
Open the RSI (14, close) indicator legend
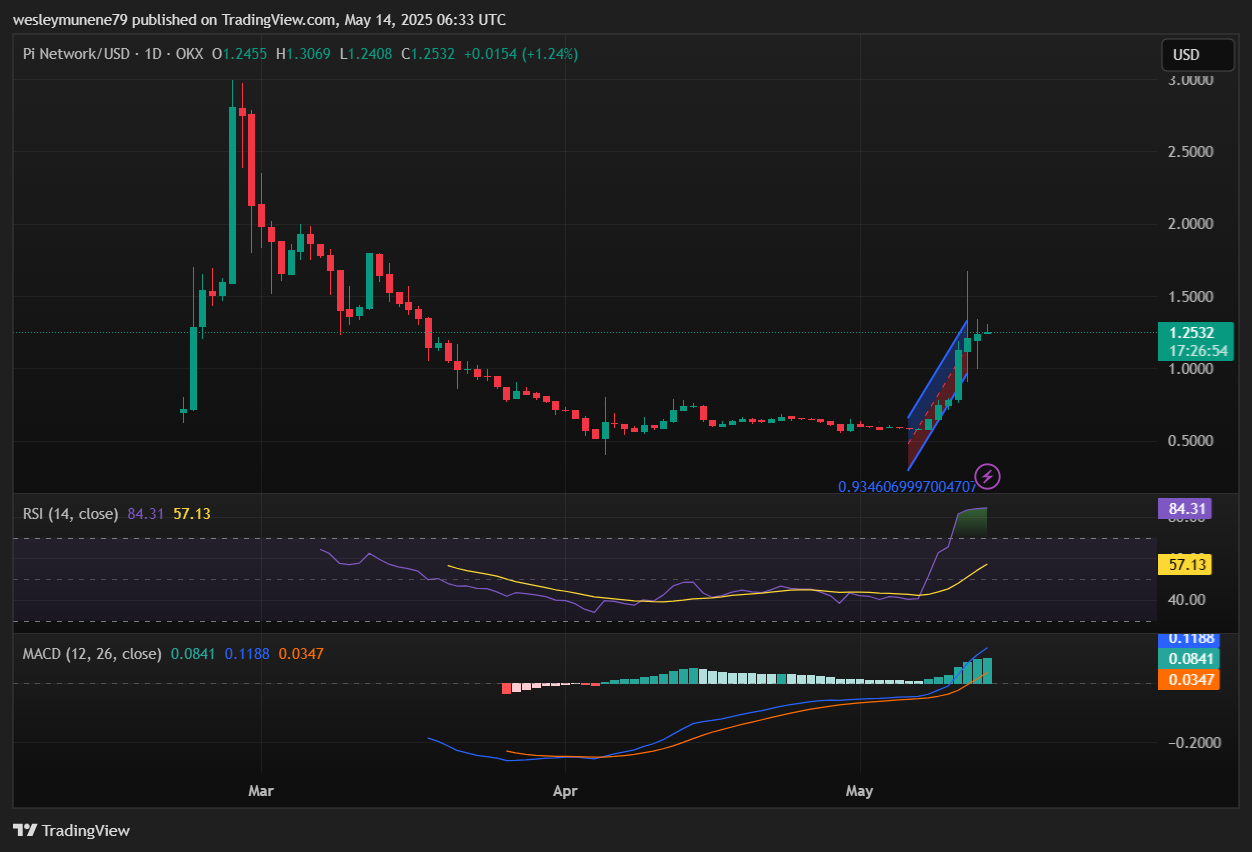point(71,514)
